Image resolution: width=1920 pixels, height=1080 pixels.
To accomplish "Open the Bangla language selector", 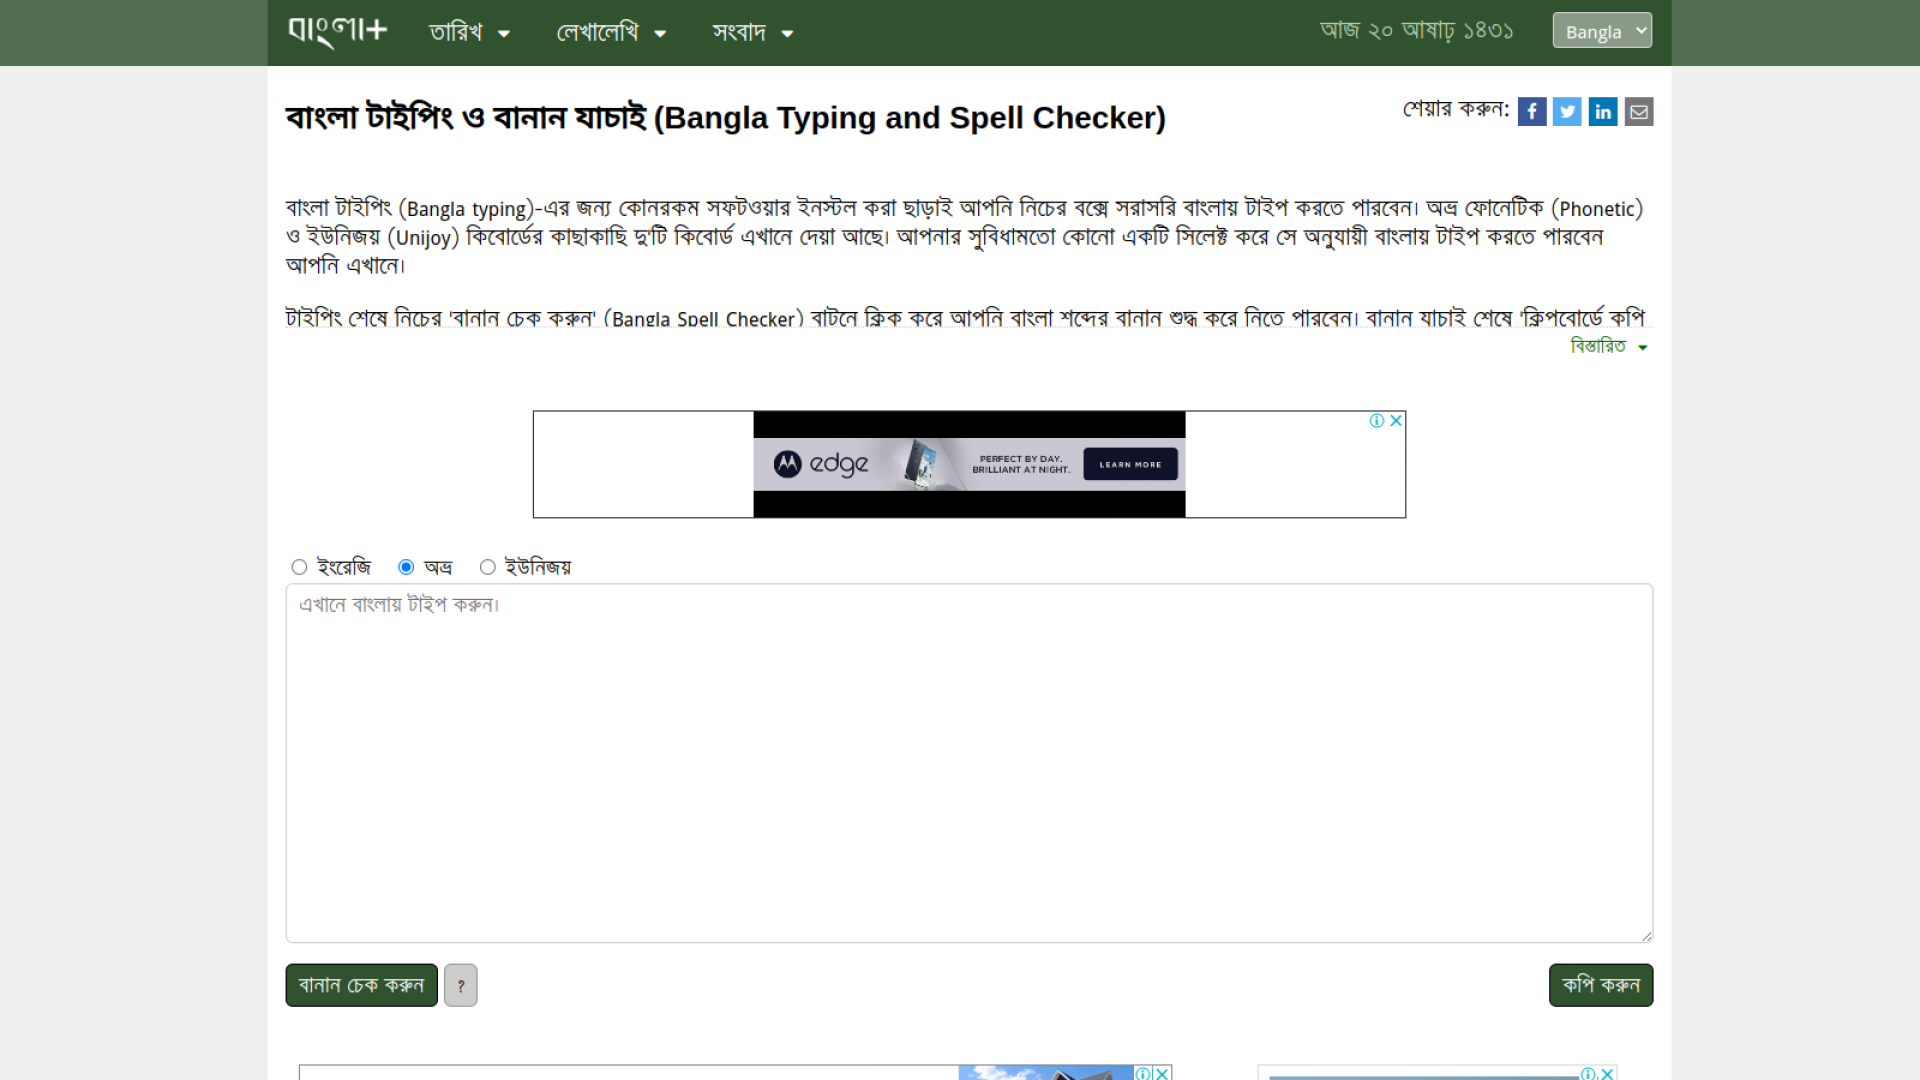I will [1601, 30].
